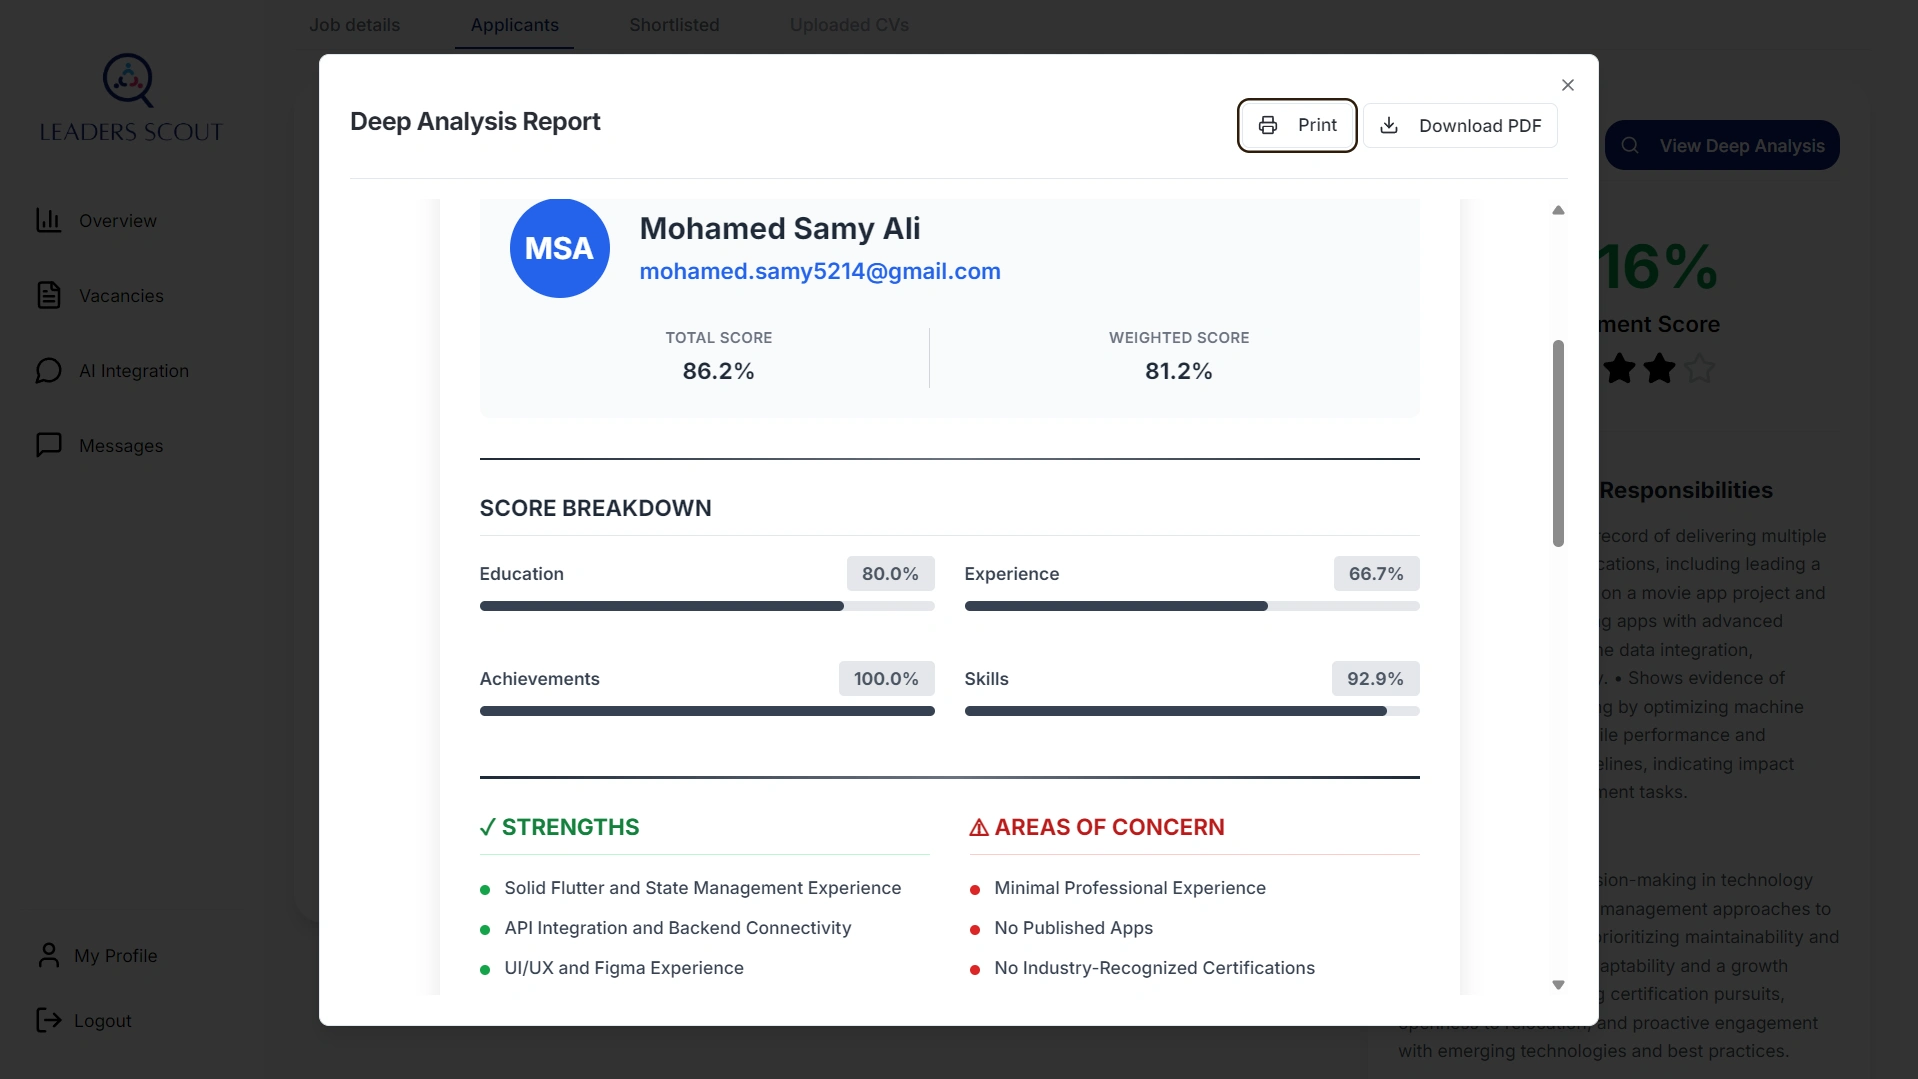The width and height of the screenshot is (1918, 1079).
Task: Click the My Profile person icon
Action: pos(48,954)
